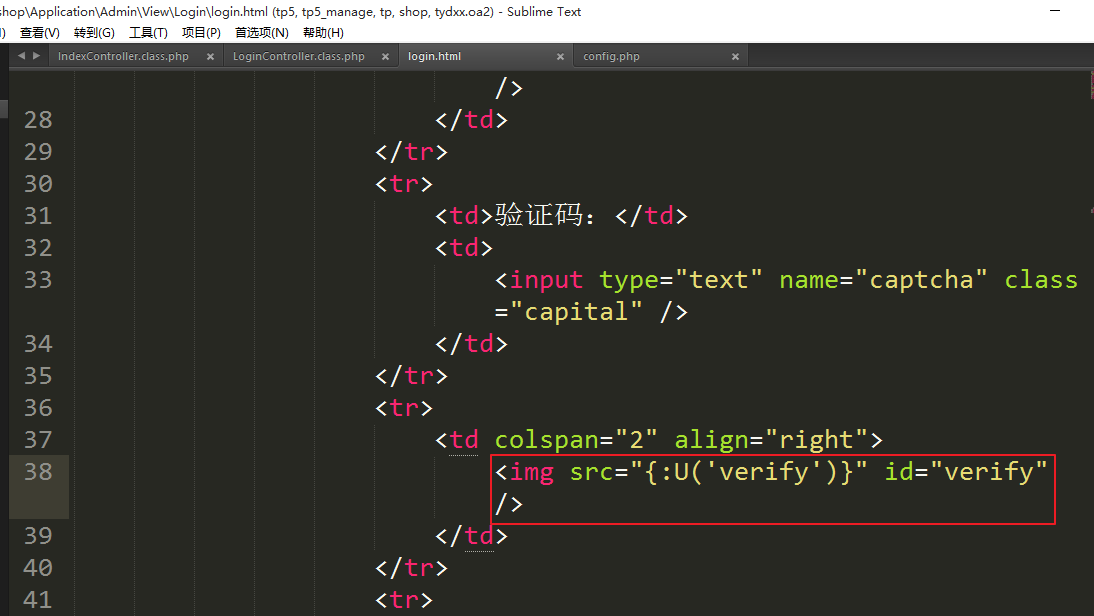Image resolution: width=1094 pixels, height=616 pixels.
Task: Open the 查看(V) menu
Action: tap(40, 33)
